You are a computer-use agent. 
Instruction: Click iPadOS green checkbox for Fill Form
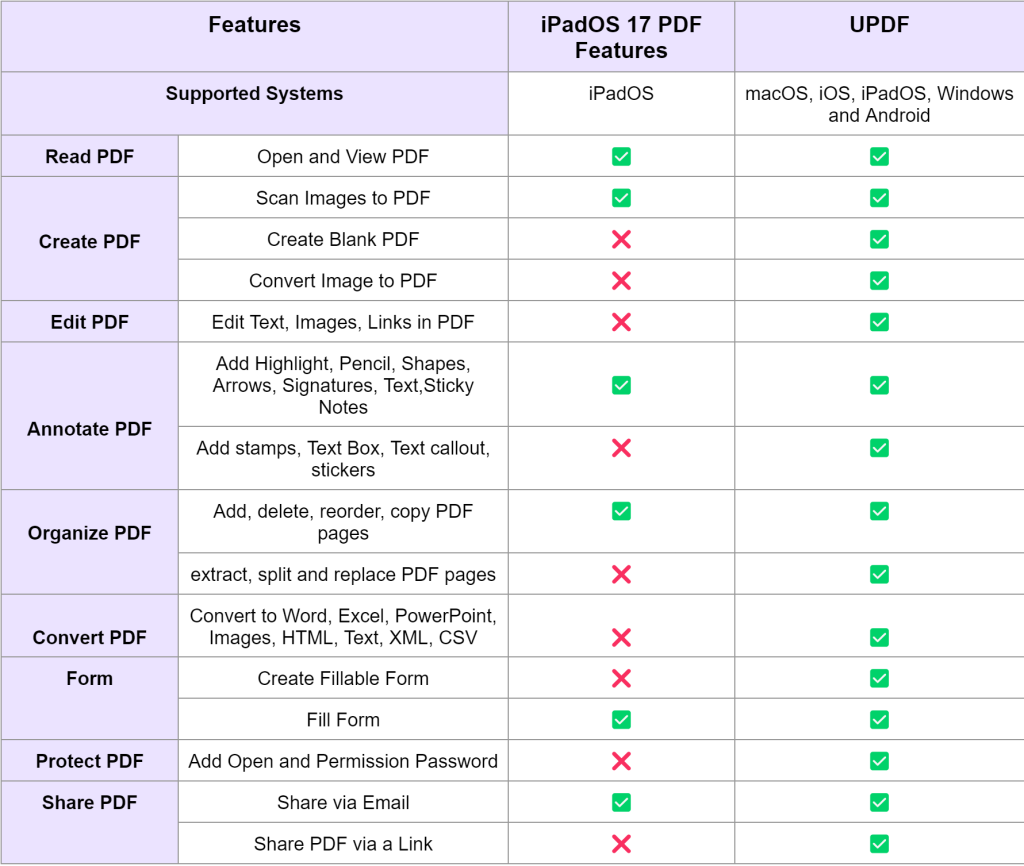tap(621, 720)
